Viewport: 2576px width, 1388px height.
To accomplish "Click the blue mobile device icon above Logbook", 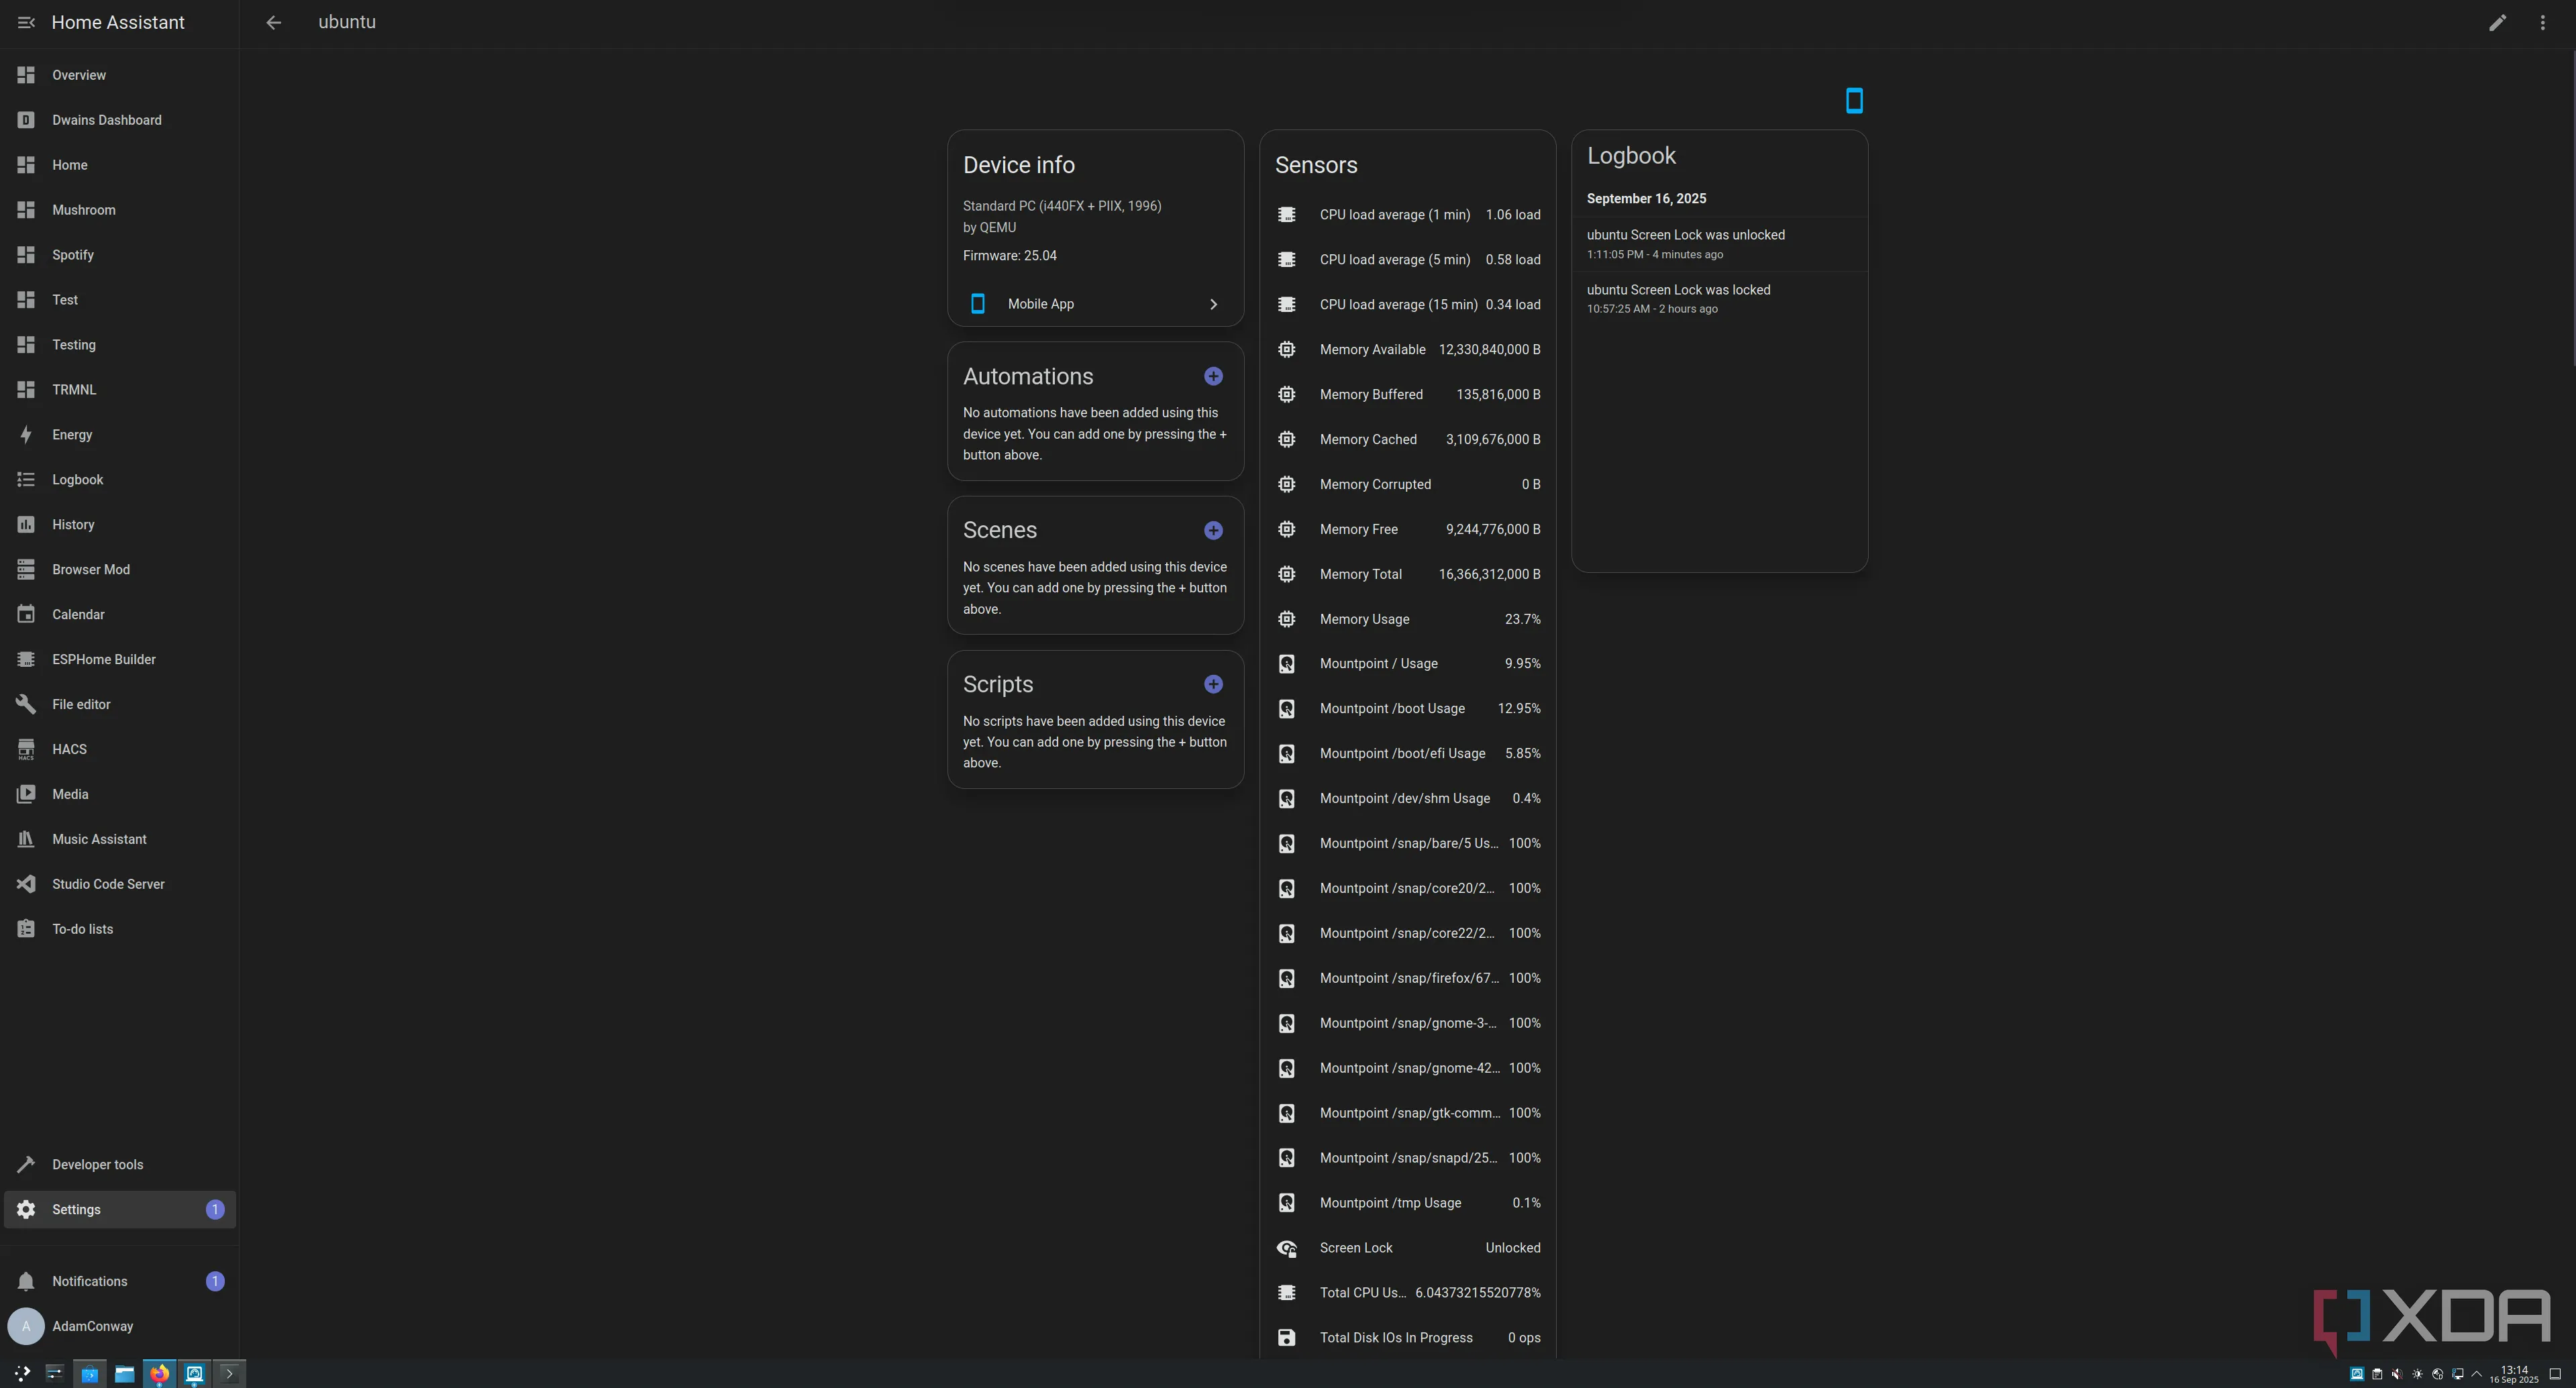I will click(1853, 100).
